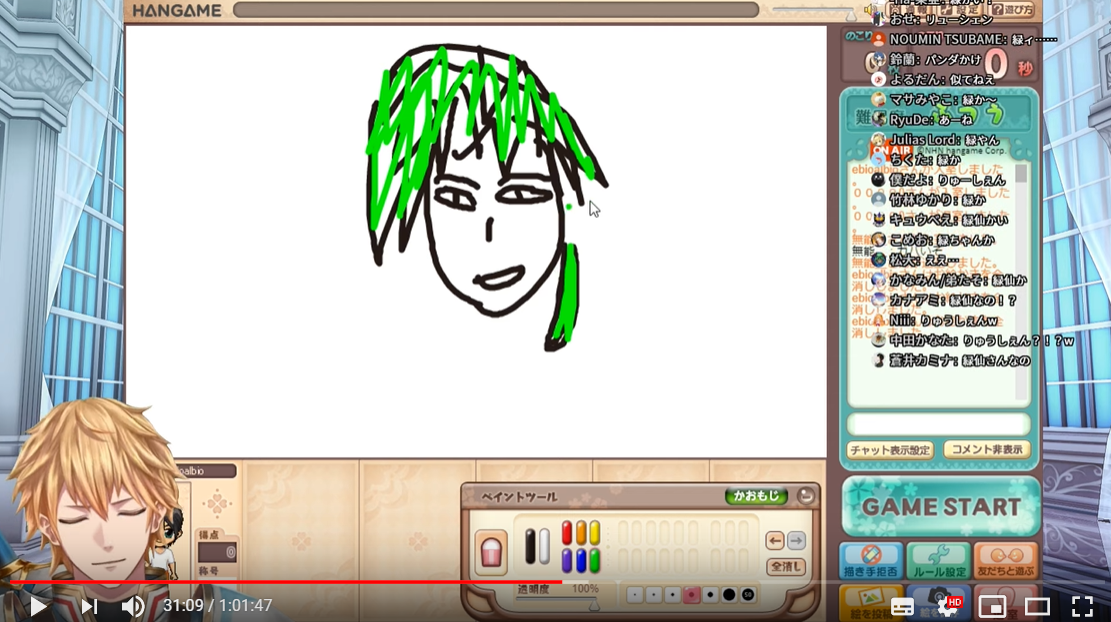Click the 友だちと遊ぶ play with friends button
Viewport: 1111px width, 622px height.
point(1006,561)
